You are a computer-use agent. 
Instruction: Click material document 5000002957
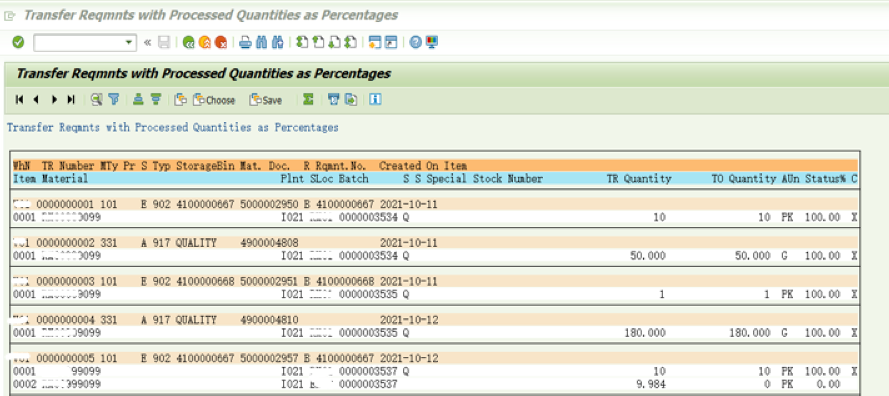coord(269,359)
